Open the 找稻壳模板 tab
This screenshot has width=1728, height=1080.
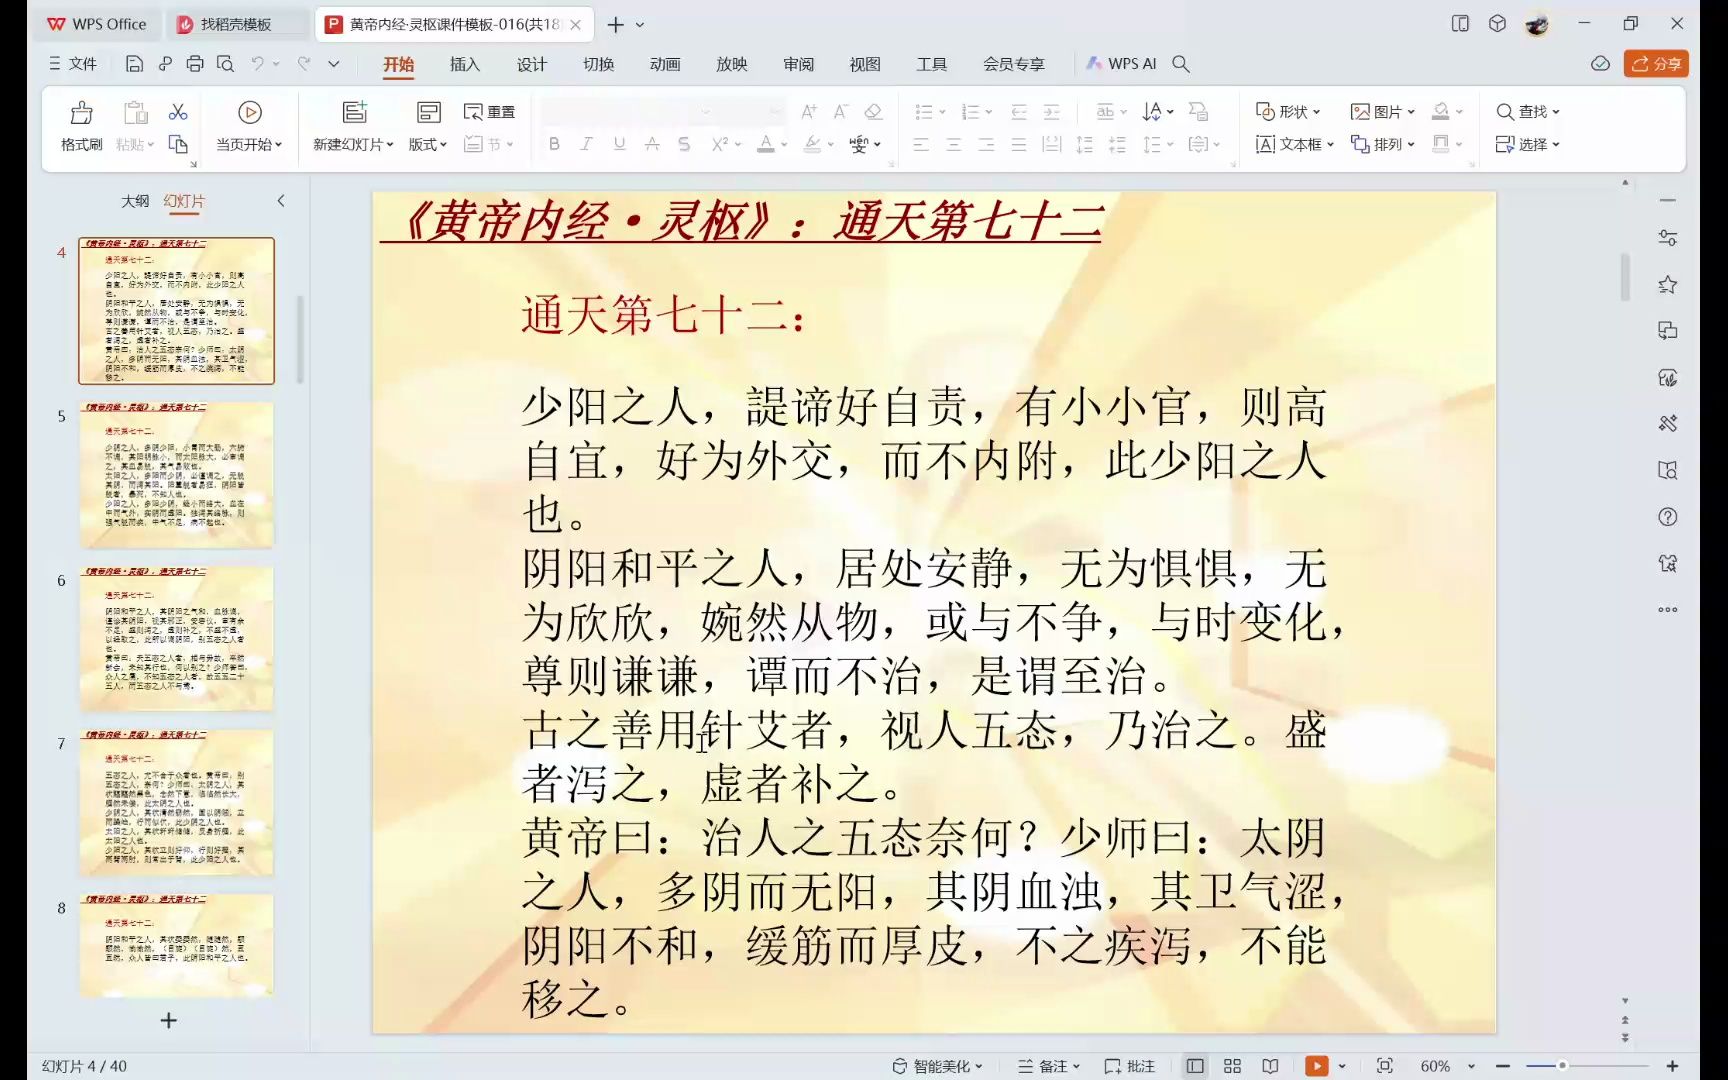(236, 24)
